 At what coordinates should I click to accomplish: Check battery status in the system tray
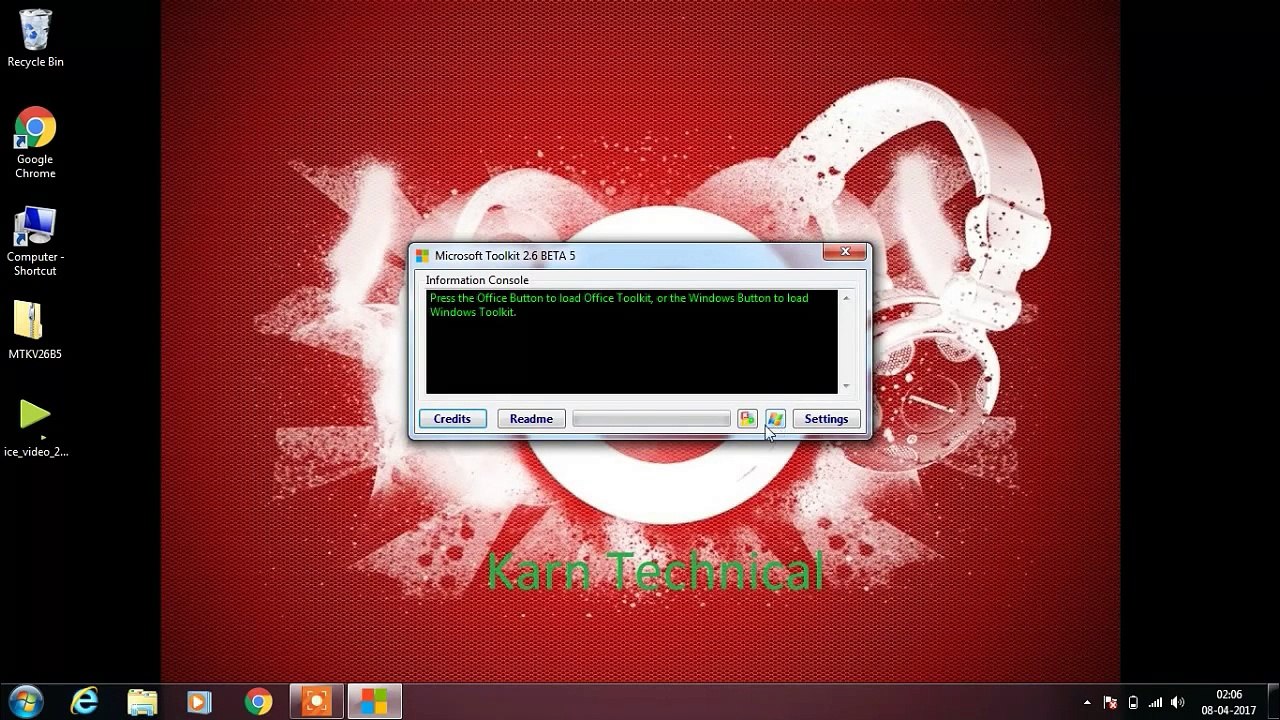tap(1133, 703)
